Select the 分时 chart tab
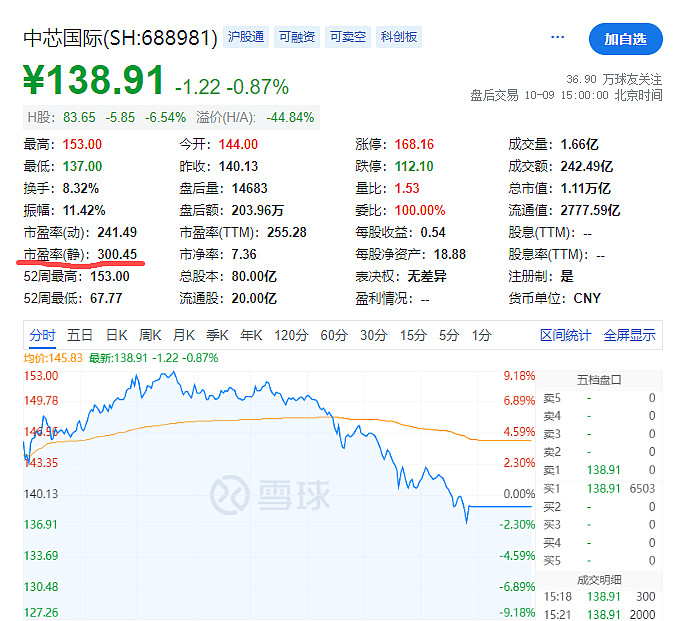The width and height of the screenshot is (686, 621). (x=42, y=335)
